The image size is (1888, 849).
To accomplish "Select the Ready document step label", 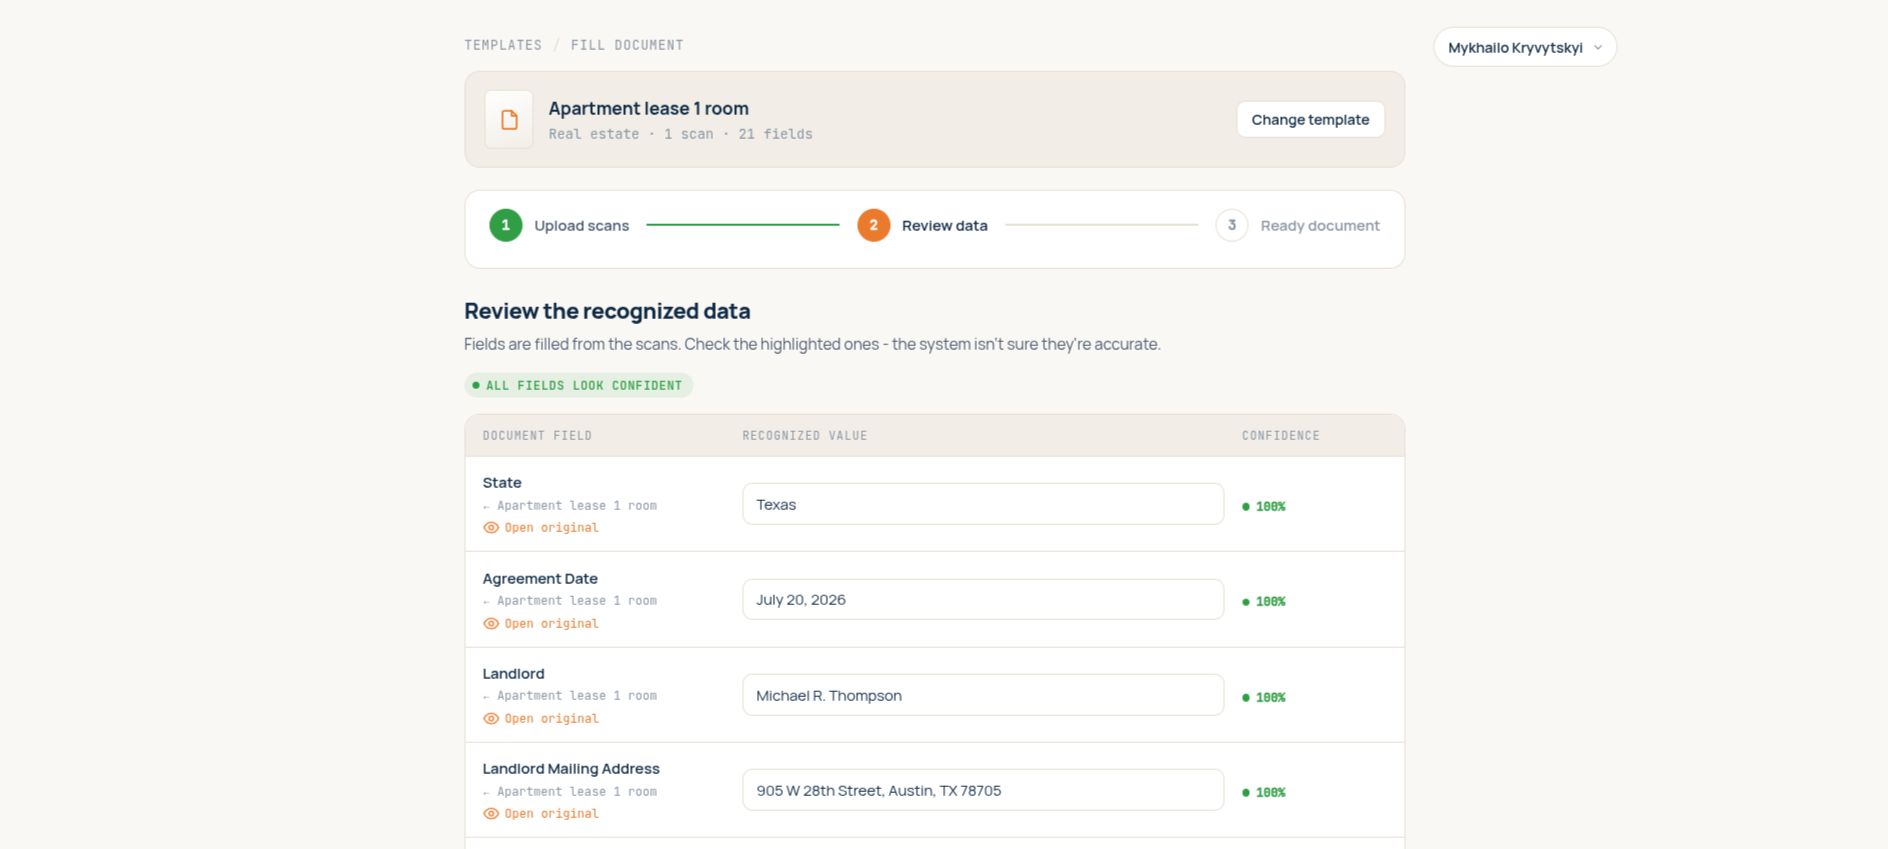I will (x=1320, y=226).
